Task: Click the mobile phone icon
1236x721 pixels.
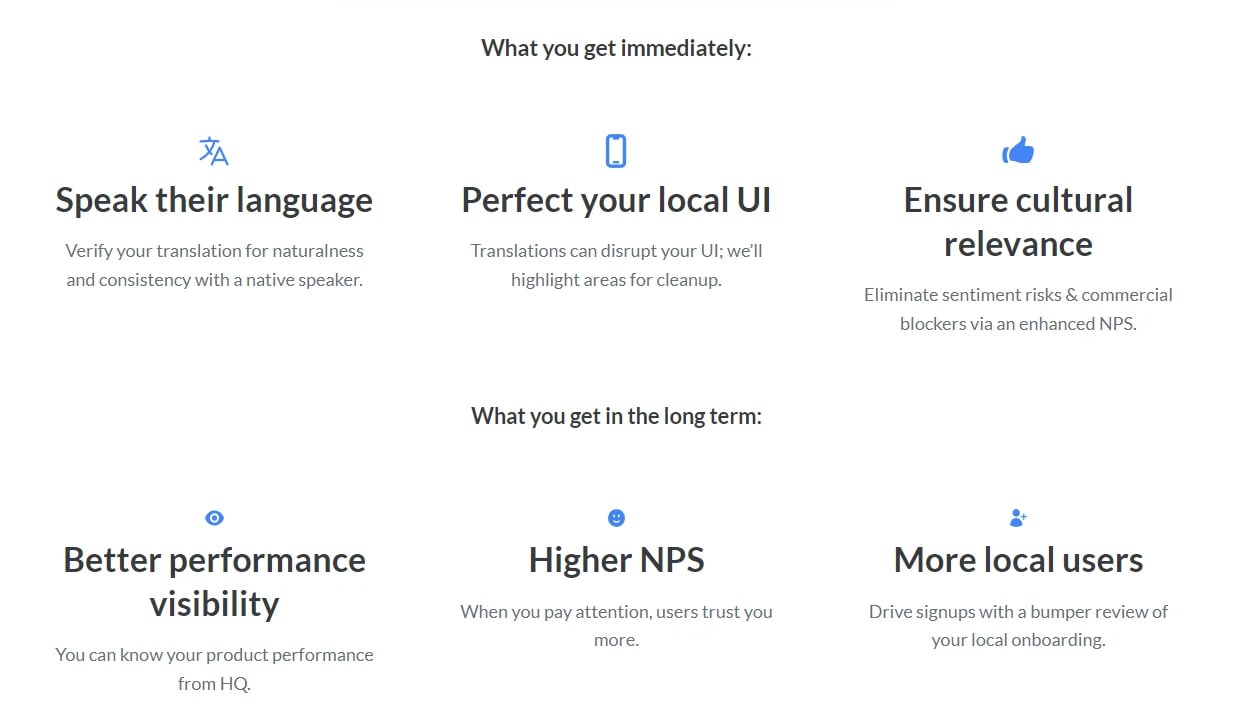Action: [616, 151]
